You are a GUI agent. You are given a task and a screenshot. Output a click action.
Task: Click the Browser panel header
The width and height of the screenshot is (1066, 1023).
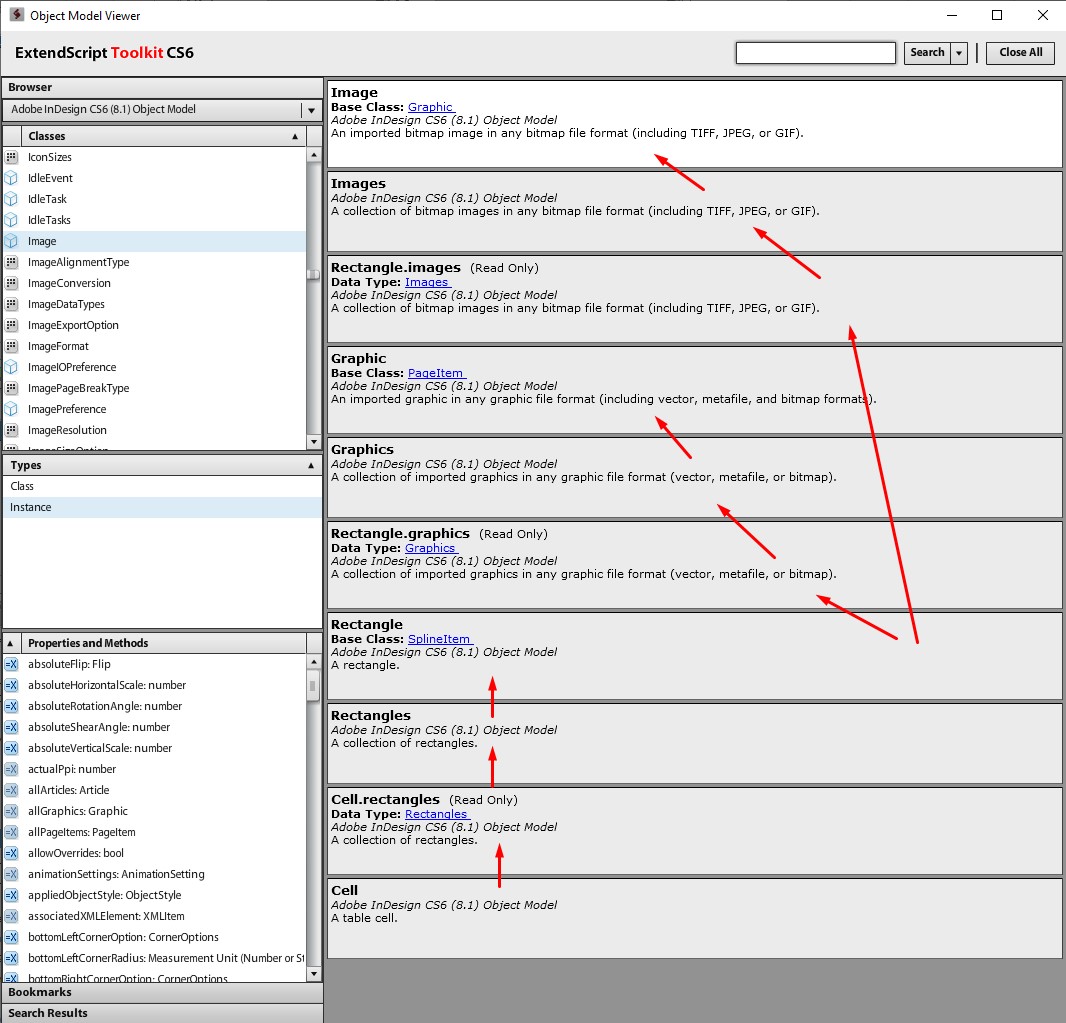pos(162,88)
